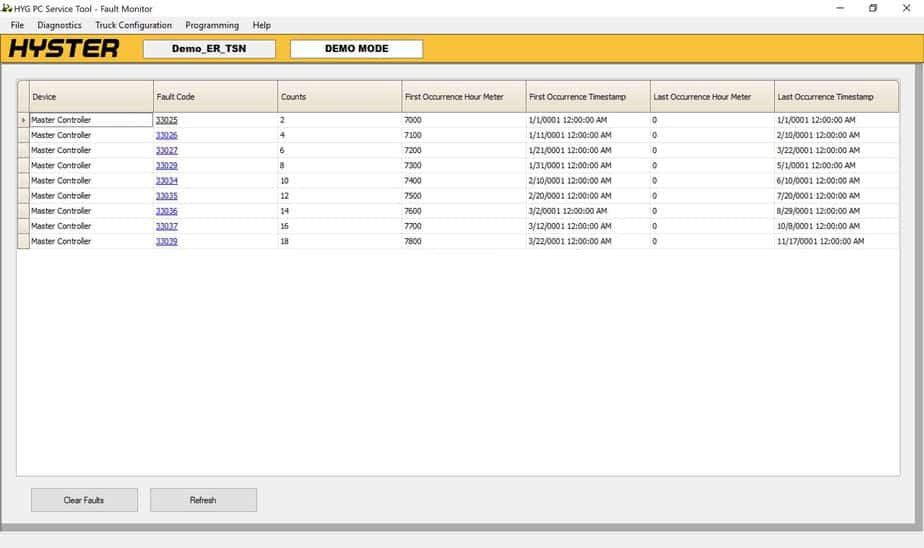924x548 pixels.
Task: Open fault code 33027 link
Action: [167, 150]
